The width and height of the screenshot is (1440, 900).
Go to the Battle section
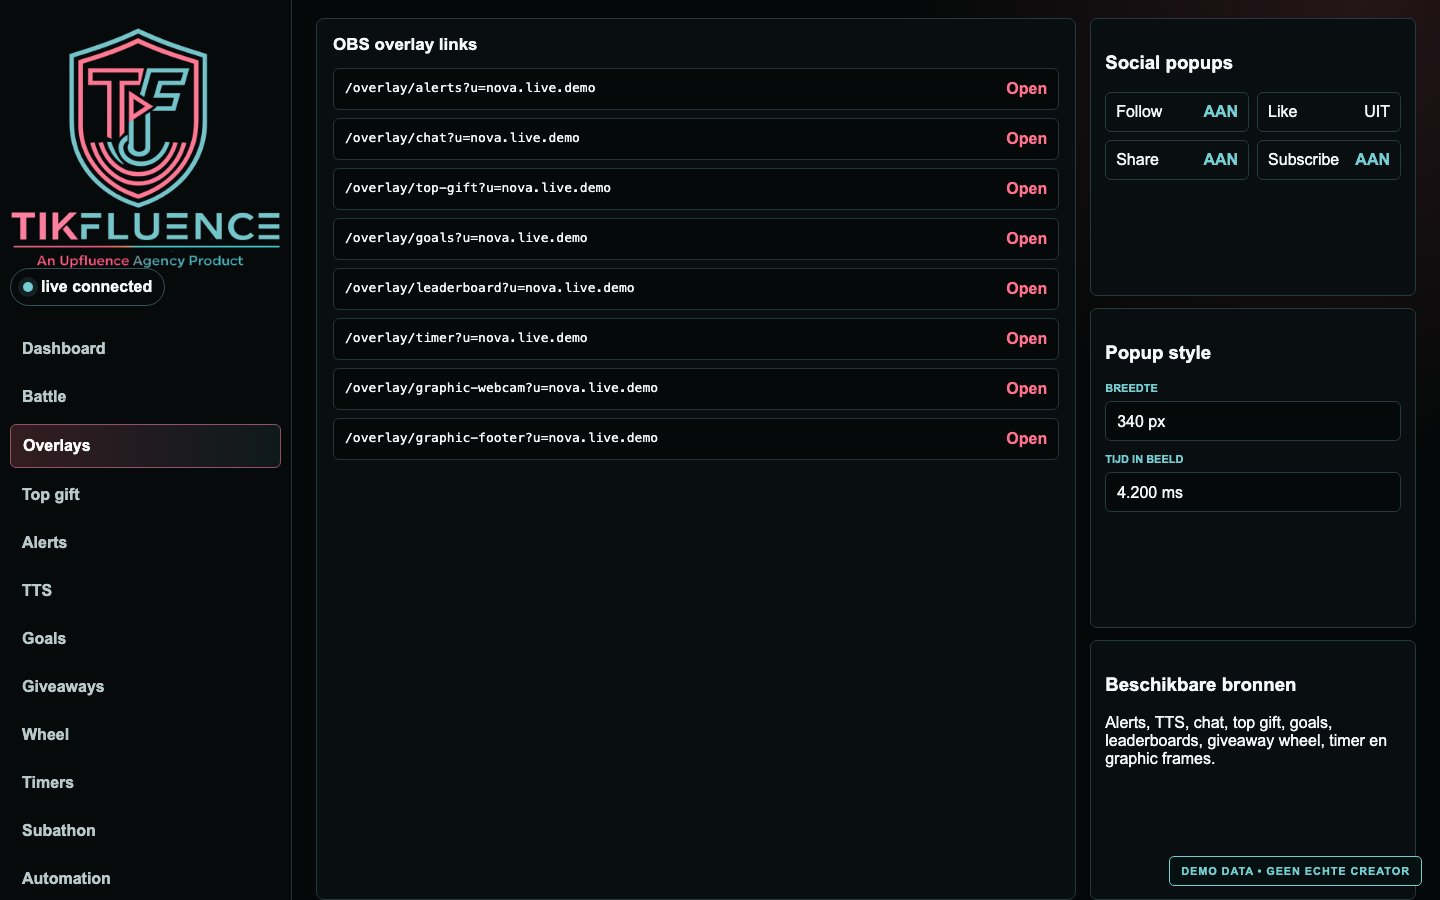pos(145,396)
